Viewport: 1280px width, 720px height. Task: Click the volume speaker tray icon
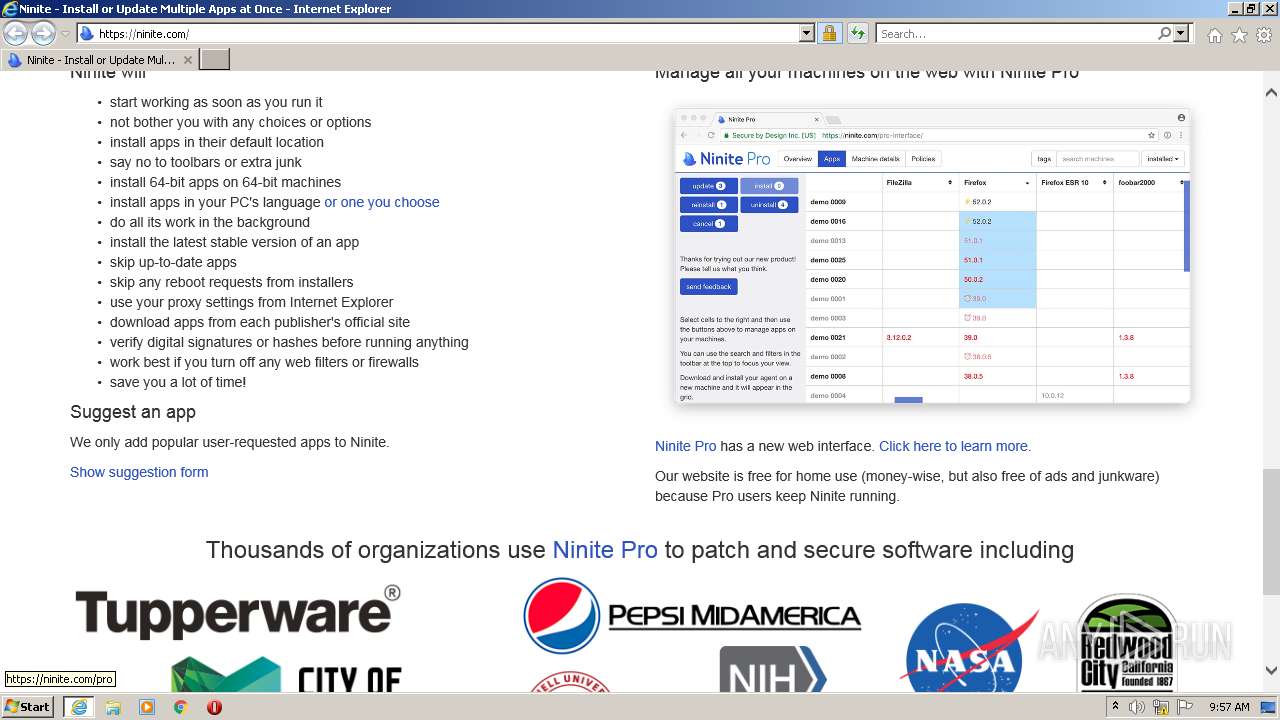click(x=1137, y=707)
